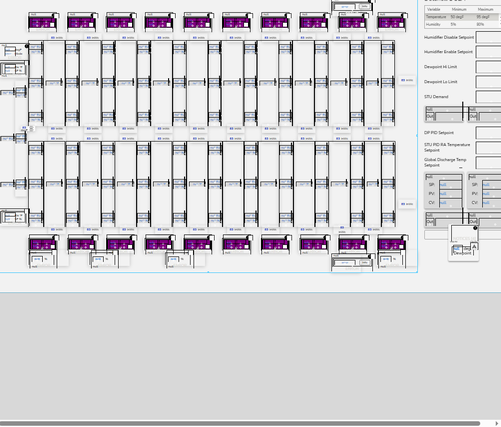Select the last purple unit in top row
This screenshot has width=501, height=427.
tap(392, 23)
